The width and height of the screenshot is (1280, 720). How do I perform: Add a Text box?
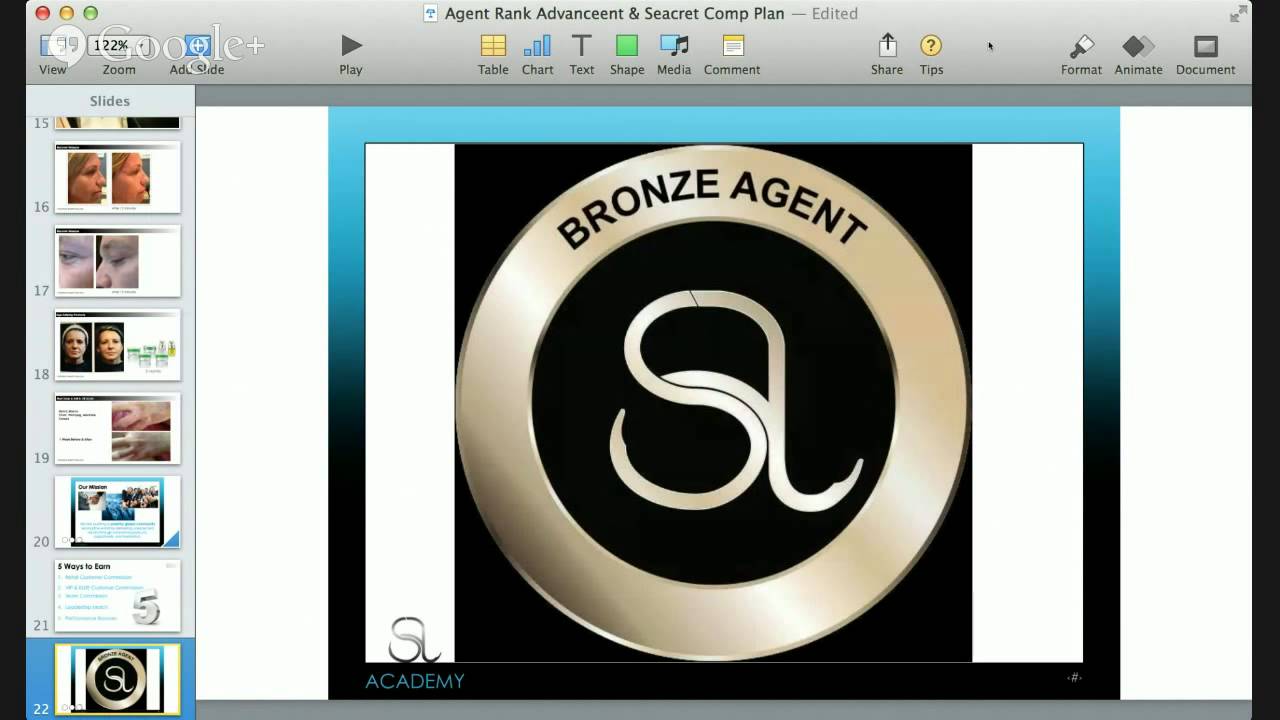(582, 54)
